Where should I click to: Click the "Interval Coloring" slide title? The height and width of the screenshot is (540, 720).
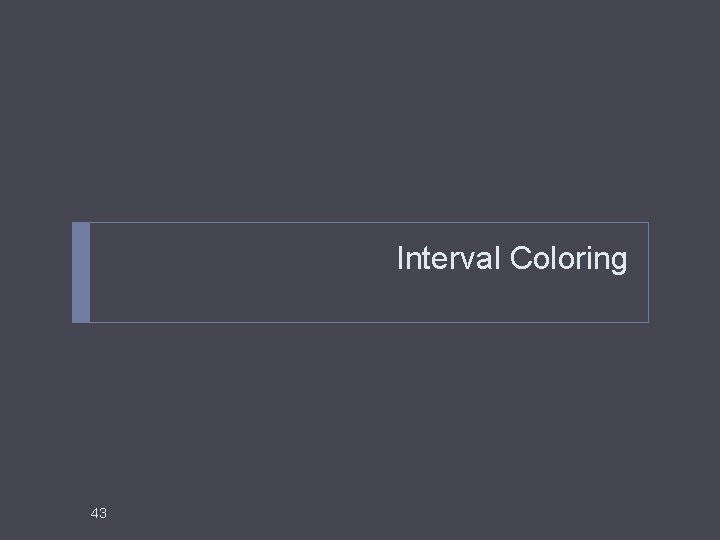pos(511,259)
